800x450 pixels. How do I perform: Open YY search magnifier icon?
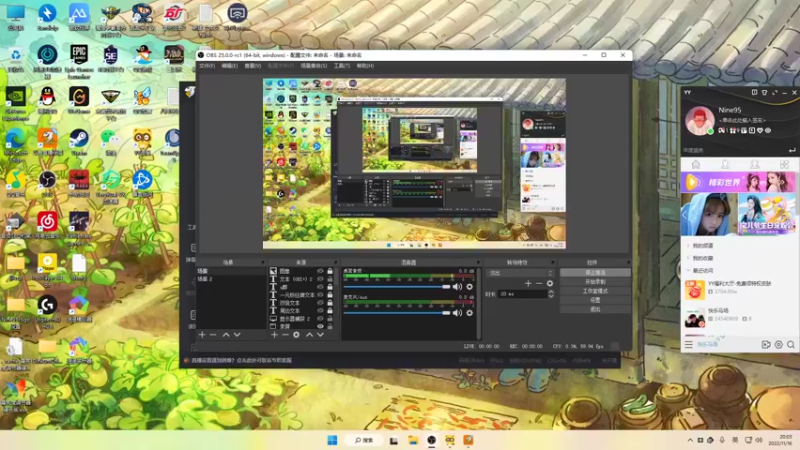point(791,344)
